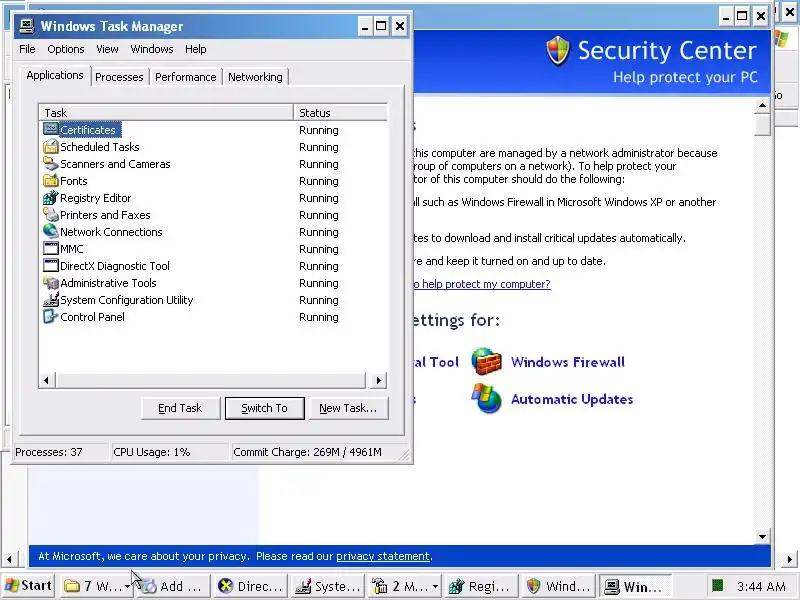
Task: Open the Automatic Updates link
Action: click(572, 399)
